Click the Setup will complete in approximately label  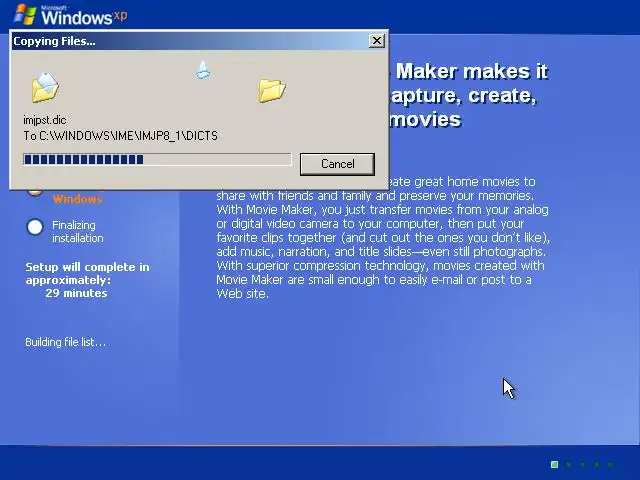pyautogui.click(x=87, y=273)
